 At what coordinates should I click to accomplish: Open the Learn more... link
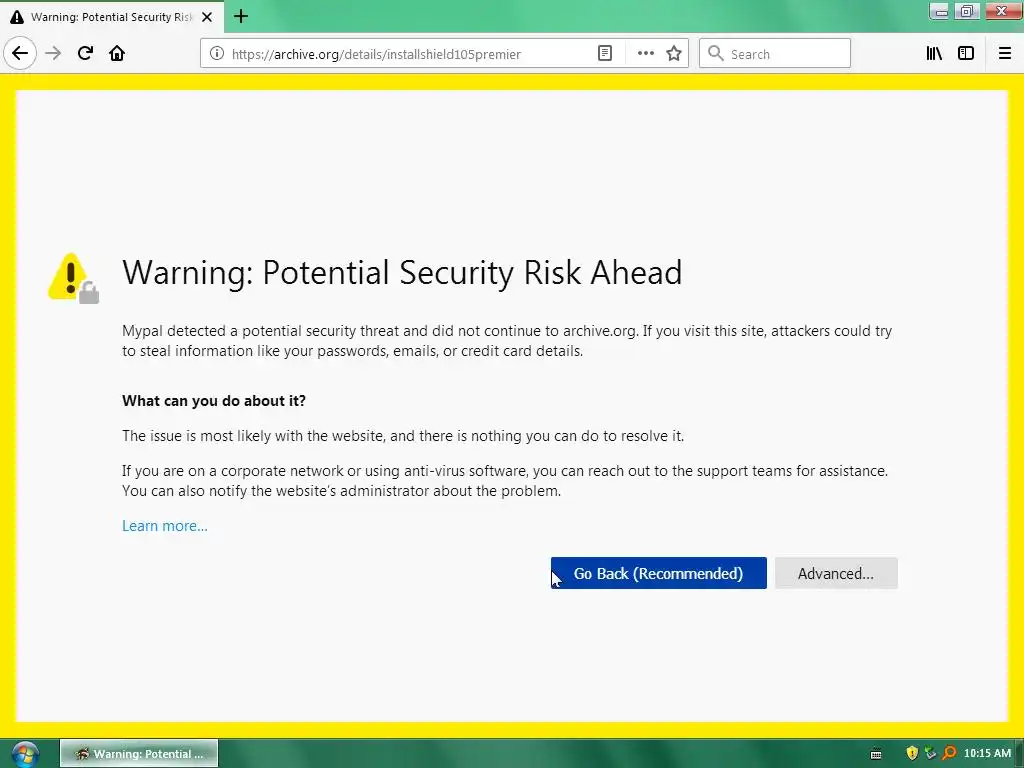(x=165, y=526)
